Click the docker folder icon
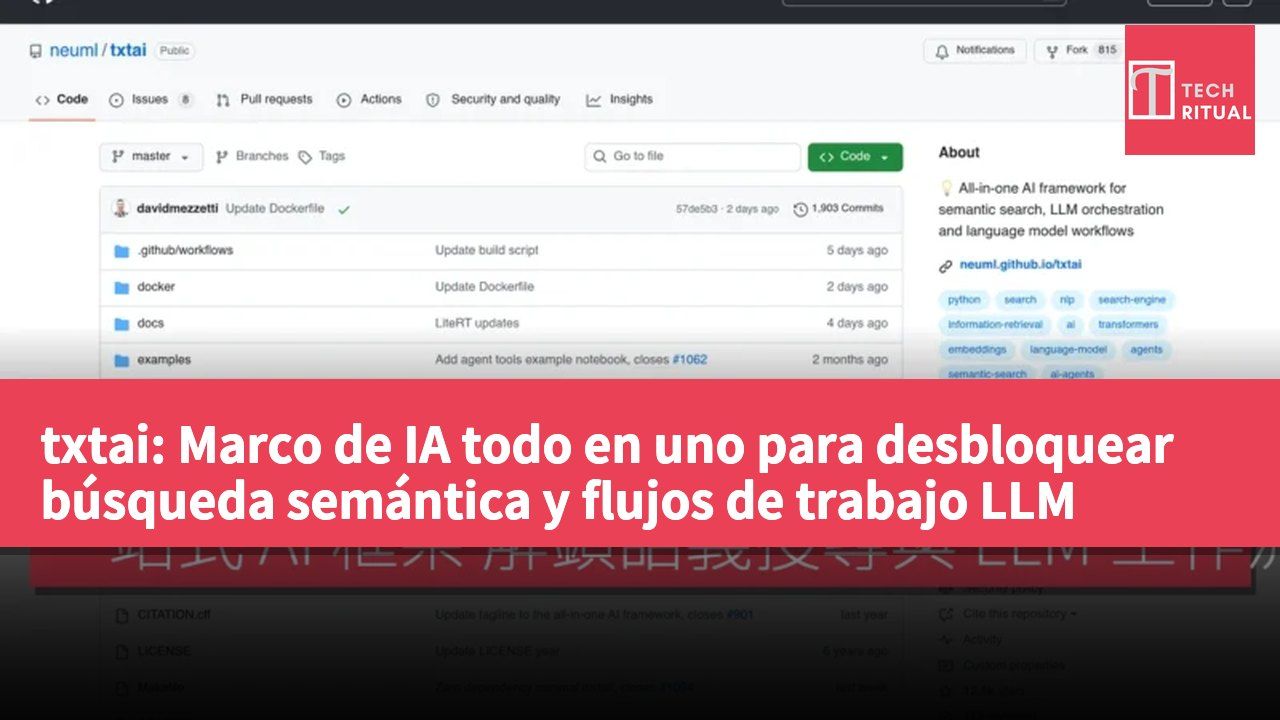This screenshot has width=1280, height=720. pos(122,287)
